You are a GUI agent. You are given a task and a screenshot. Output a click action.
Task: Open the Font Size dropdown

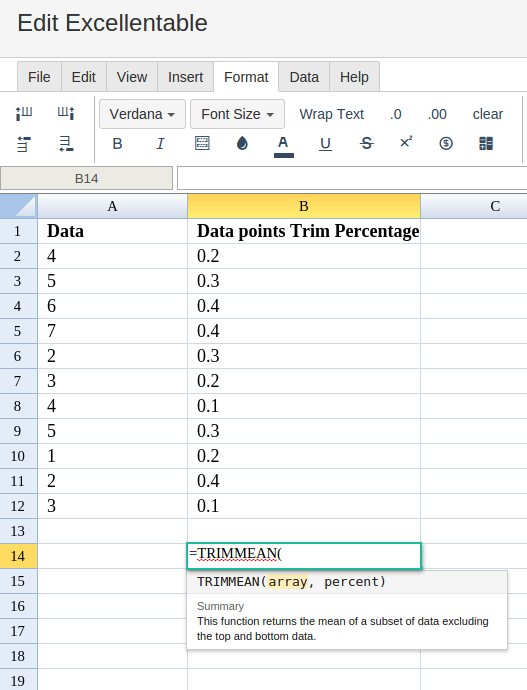238,114
